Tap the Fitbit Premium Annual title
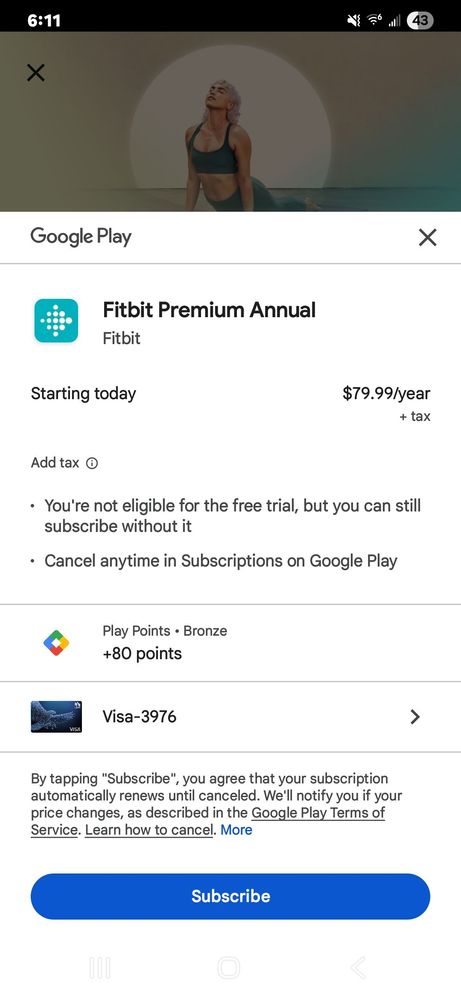The image size is (461, 999). (209, 310)
